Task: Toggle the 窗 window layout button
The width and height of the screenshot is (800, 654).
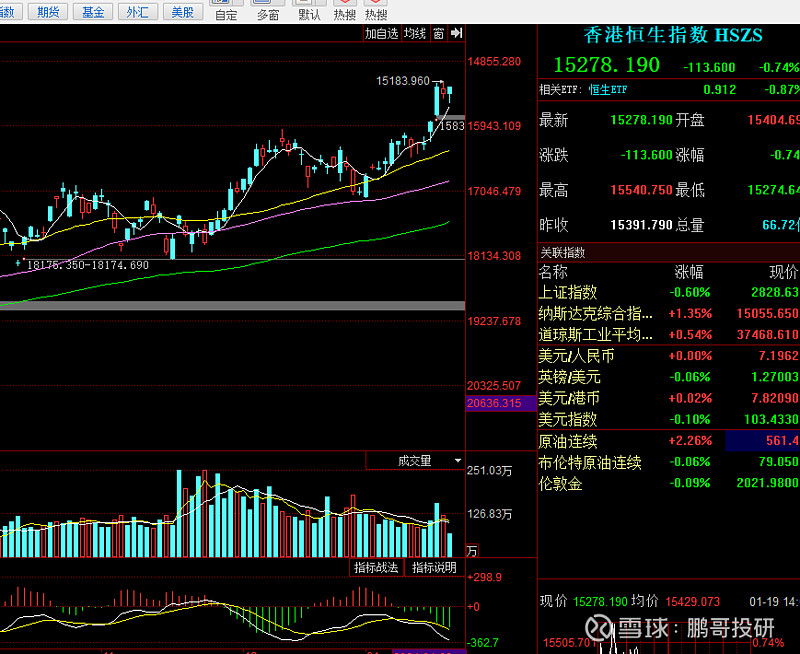Action: [x=439, y=34]
